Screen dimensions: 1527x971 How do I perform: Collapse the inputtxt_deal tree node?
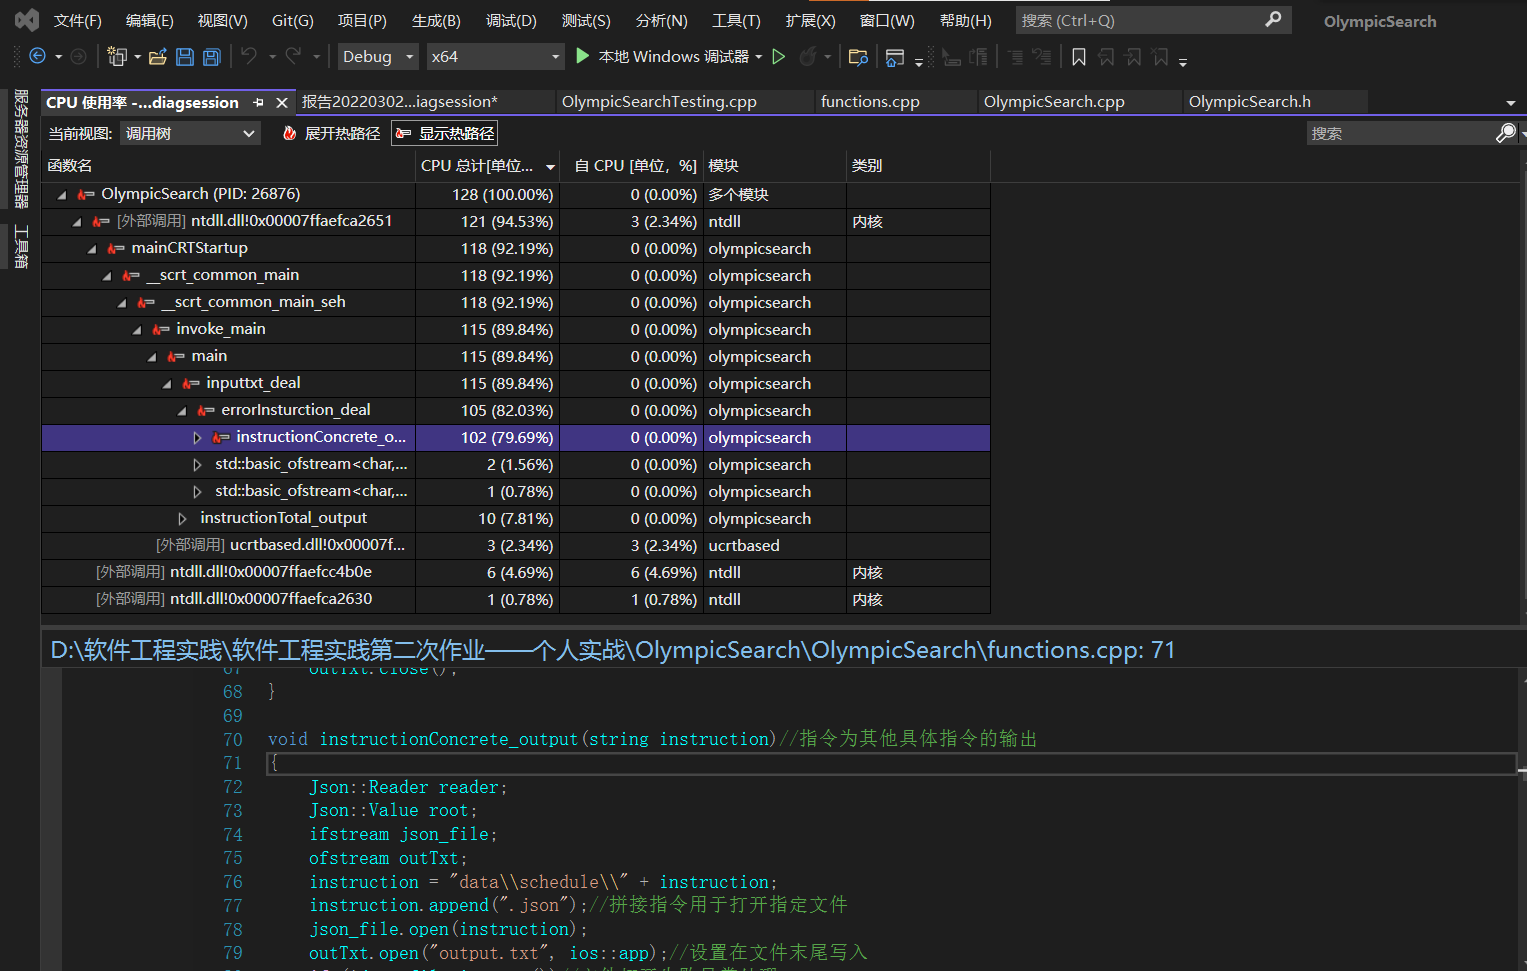167,384
